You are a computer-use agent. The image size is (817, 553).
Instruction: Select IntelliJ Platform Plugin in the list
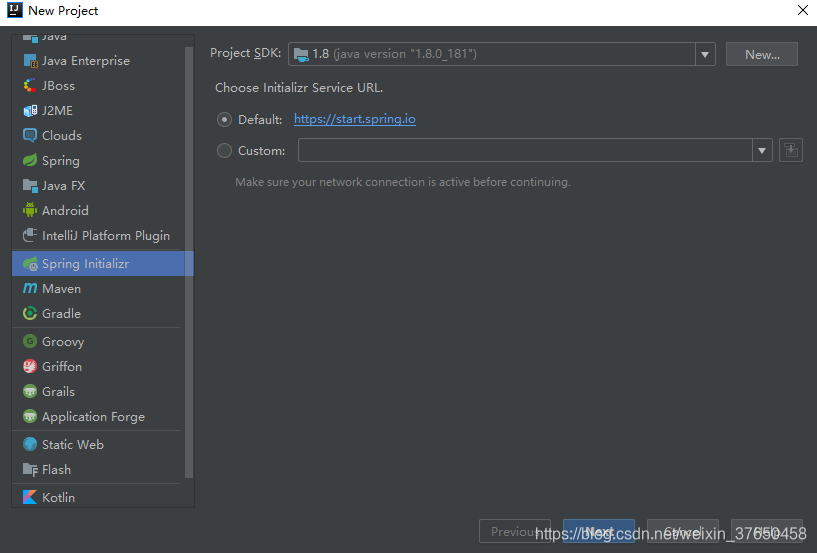point(98,236)
